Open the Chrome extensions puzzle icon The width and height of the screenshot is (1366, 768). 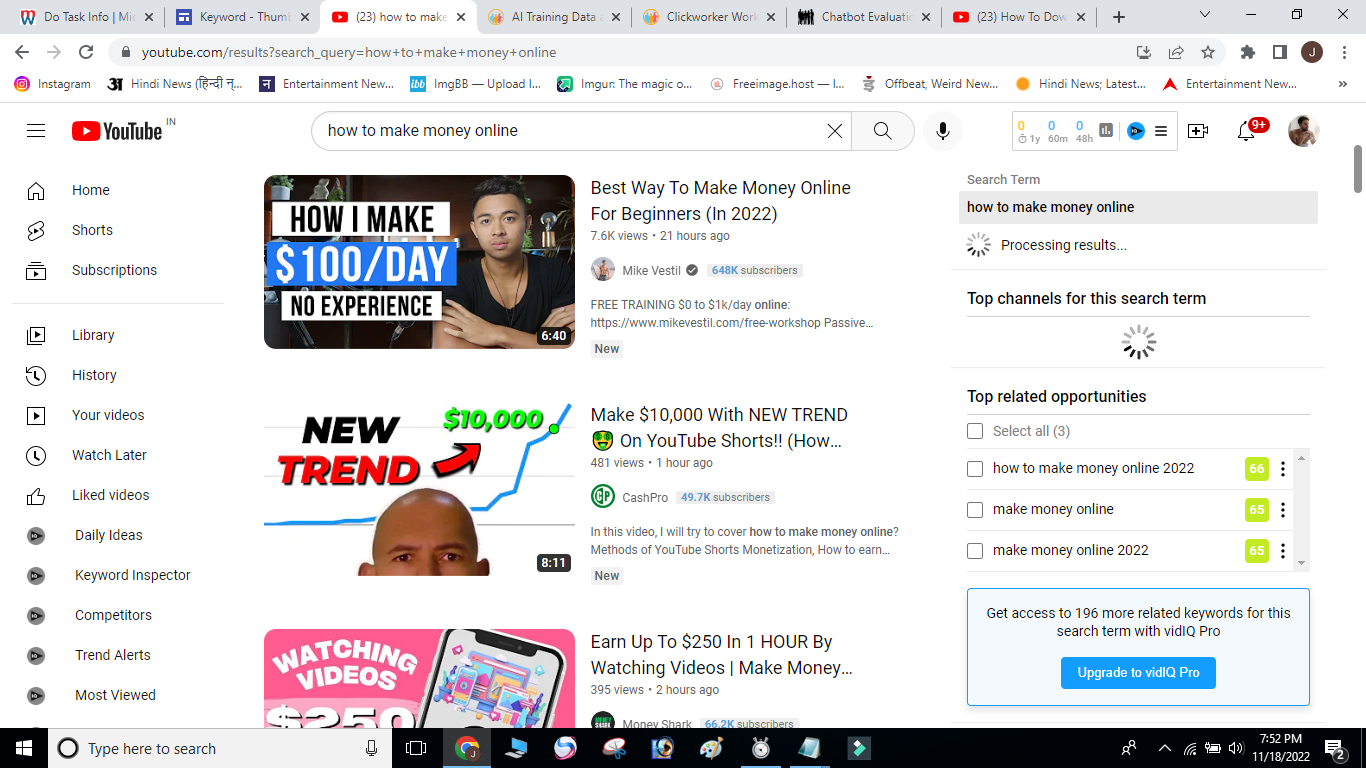pyautogui.click(x=1247, y=52)
